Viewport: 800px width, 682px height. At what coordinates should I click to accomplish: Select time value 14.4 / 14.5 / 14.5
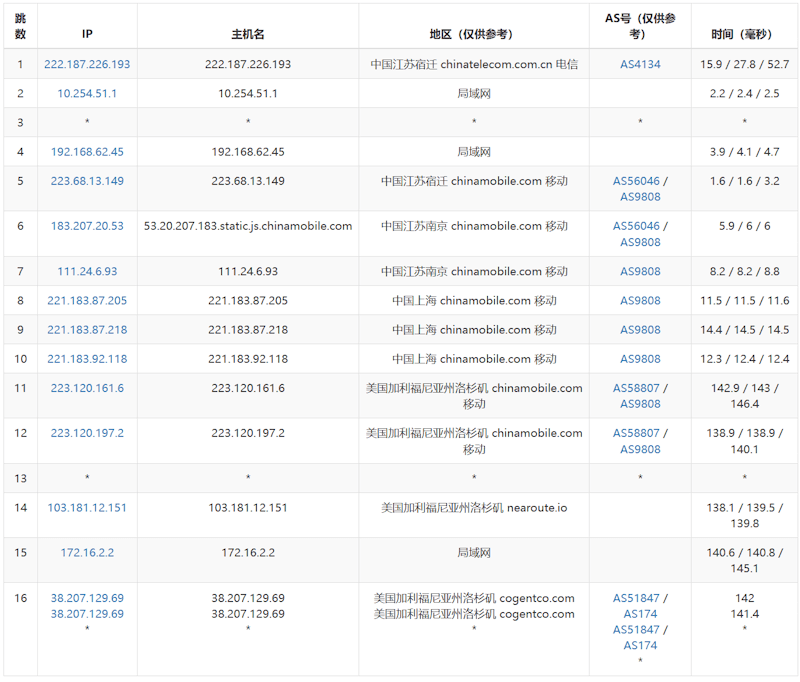tap(744, 330)
